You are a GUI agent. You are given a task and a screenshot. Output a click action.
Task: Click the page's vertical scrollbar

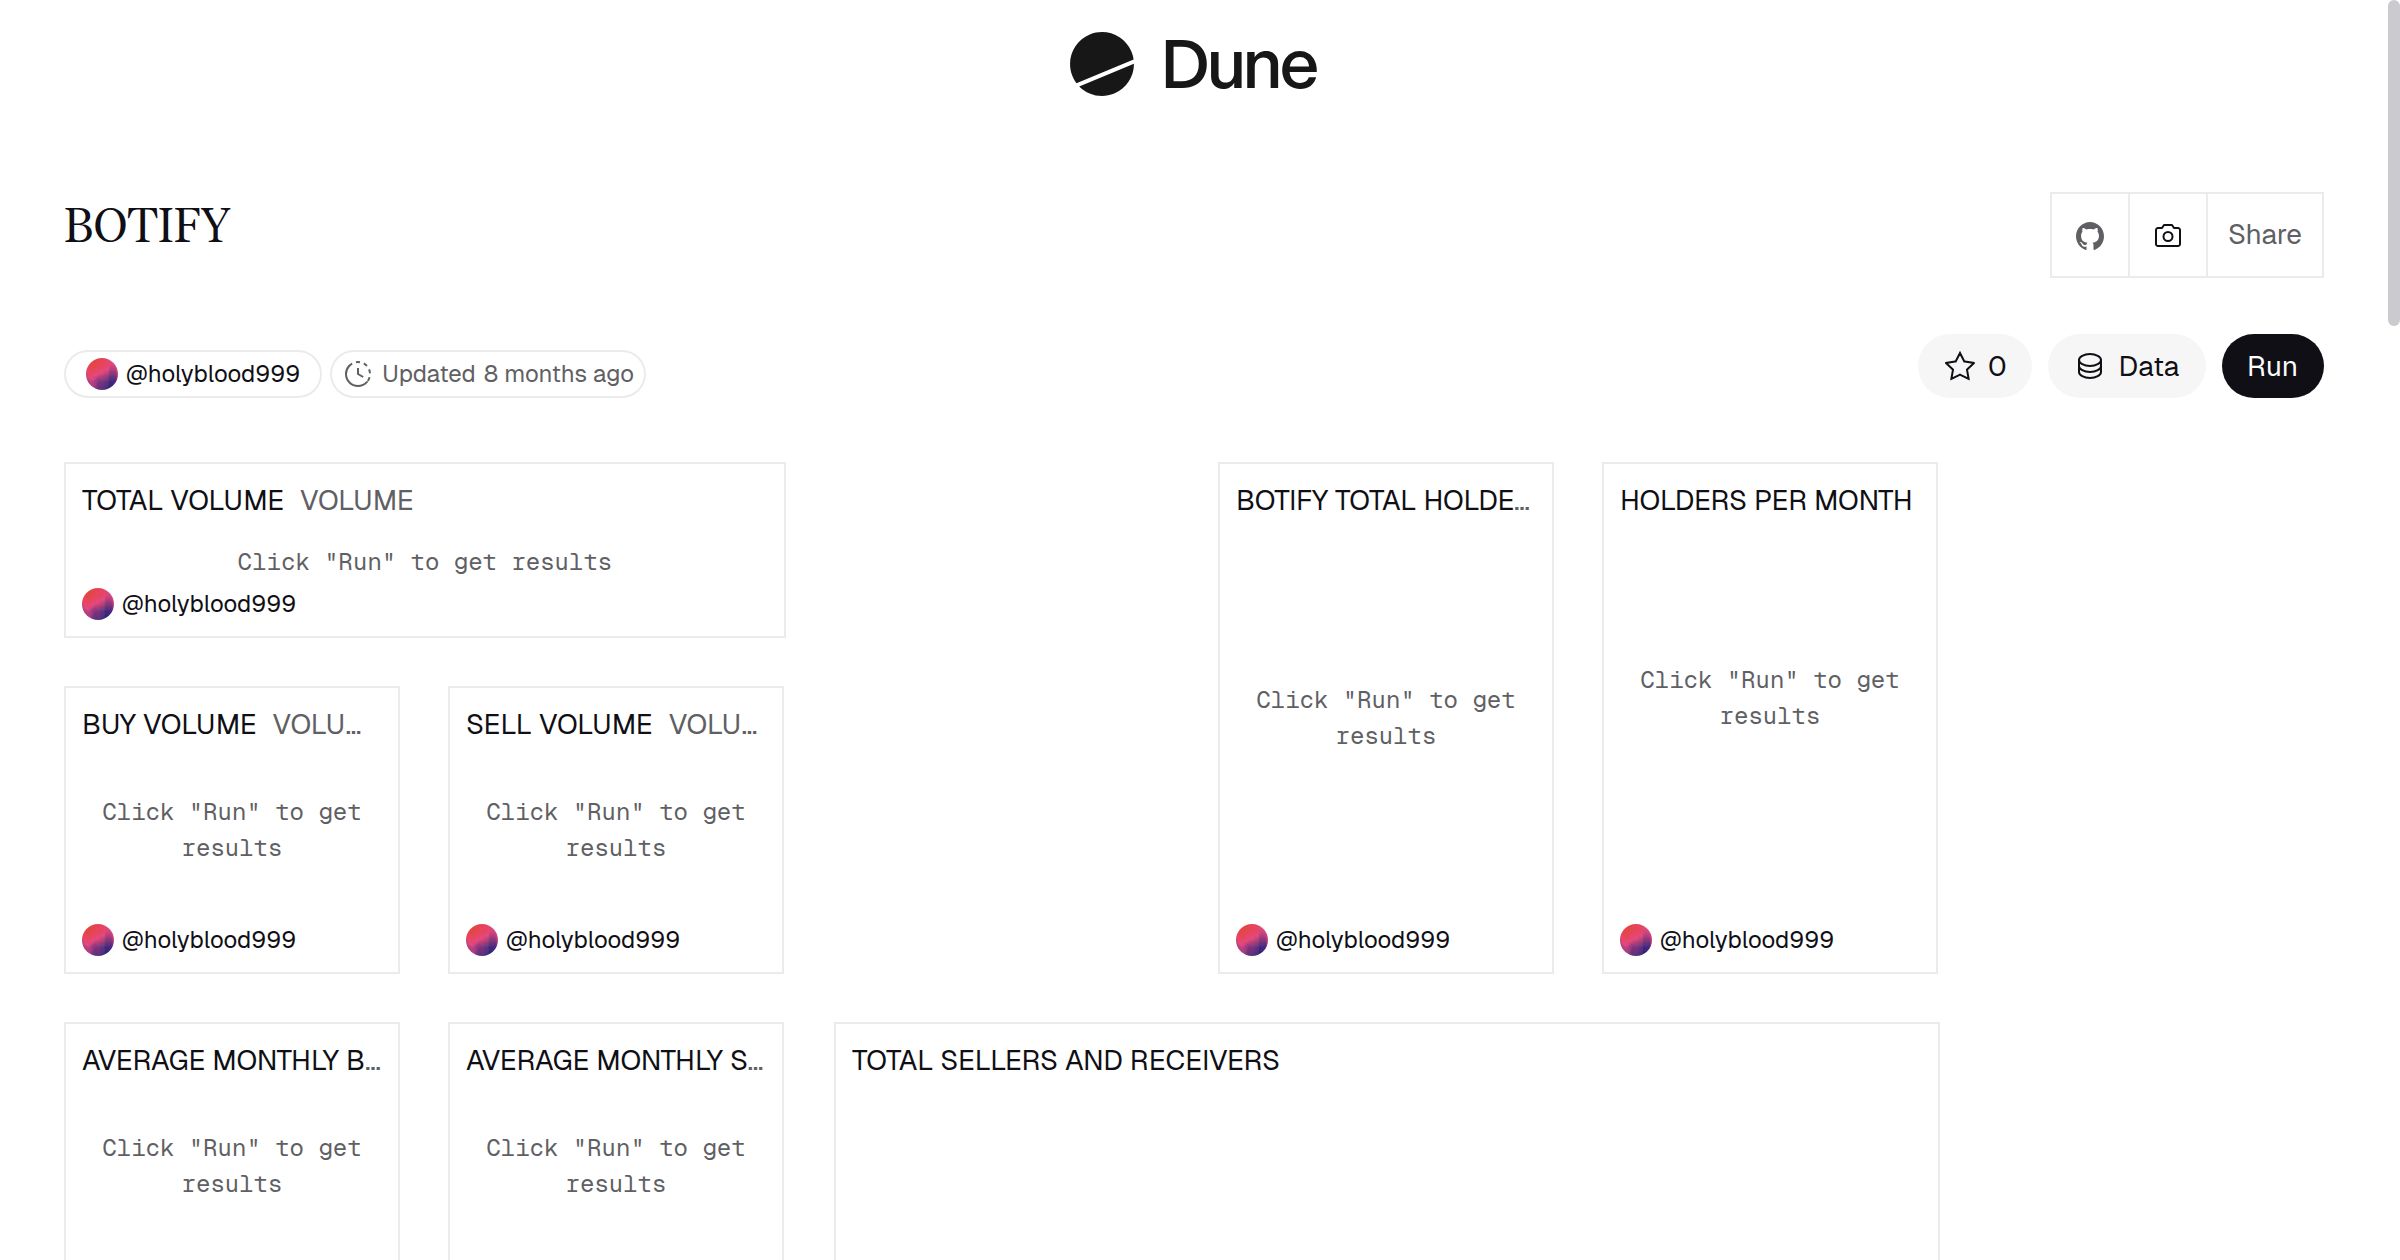[x=2392, y=160]
